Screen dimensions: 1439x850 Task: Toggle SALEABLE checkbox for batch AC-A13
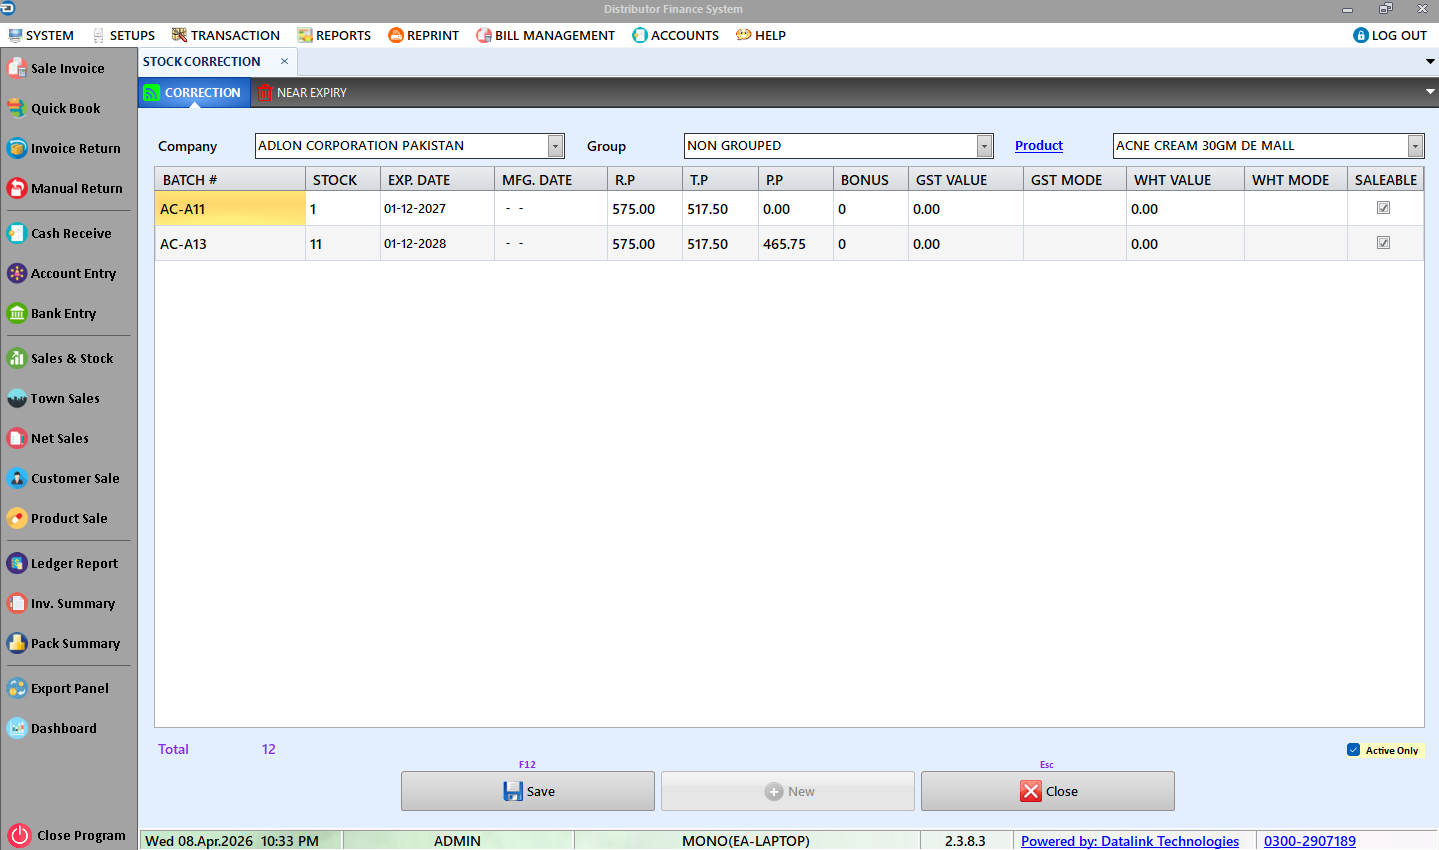(1383, 243)
